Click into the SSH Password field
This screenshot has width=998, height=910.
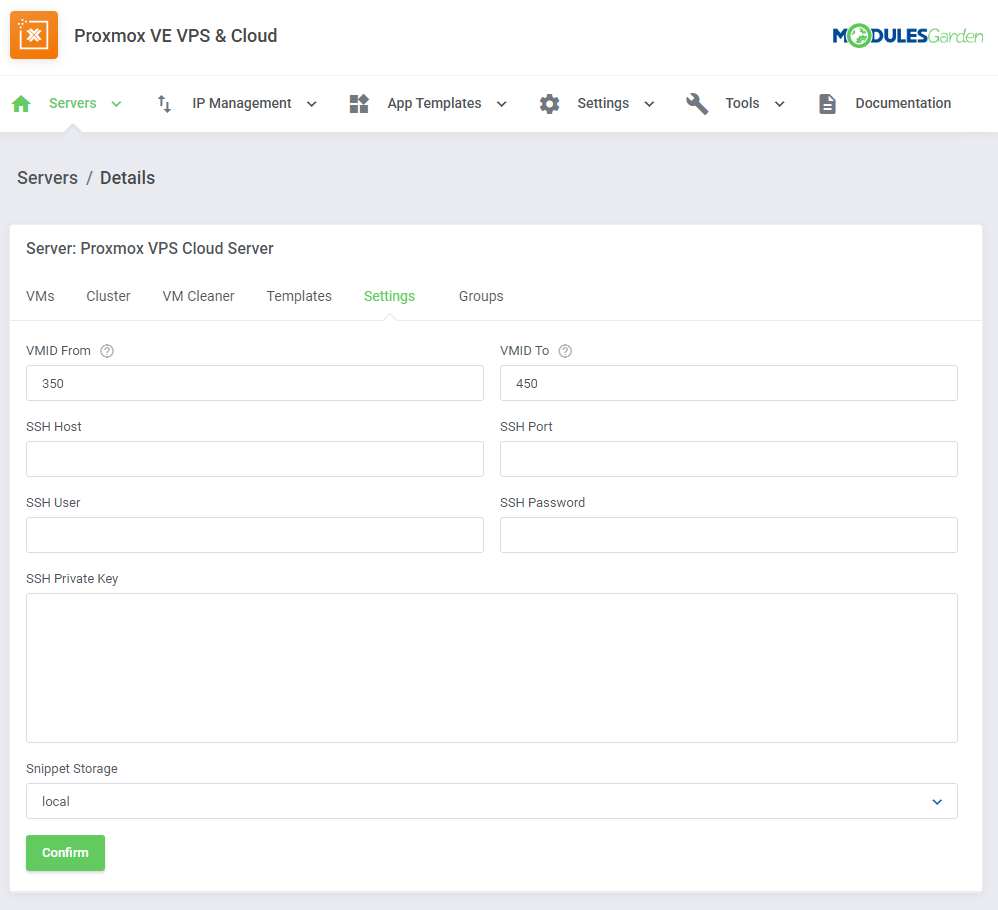(x=729, y=535)
